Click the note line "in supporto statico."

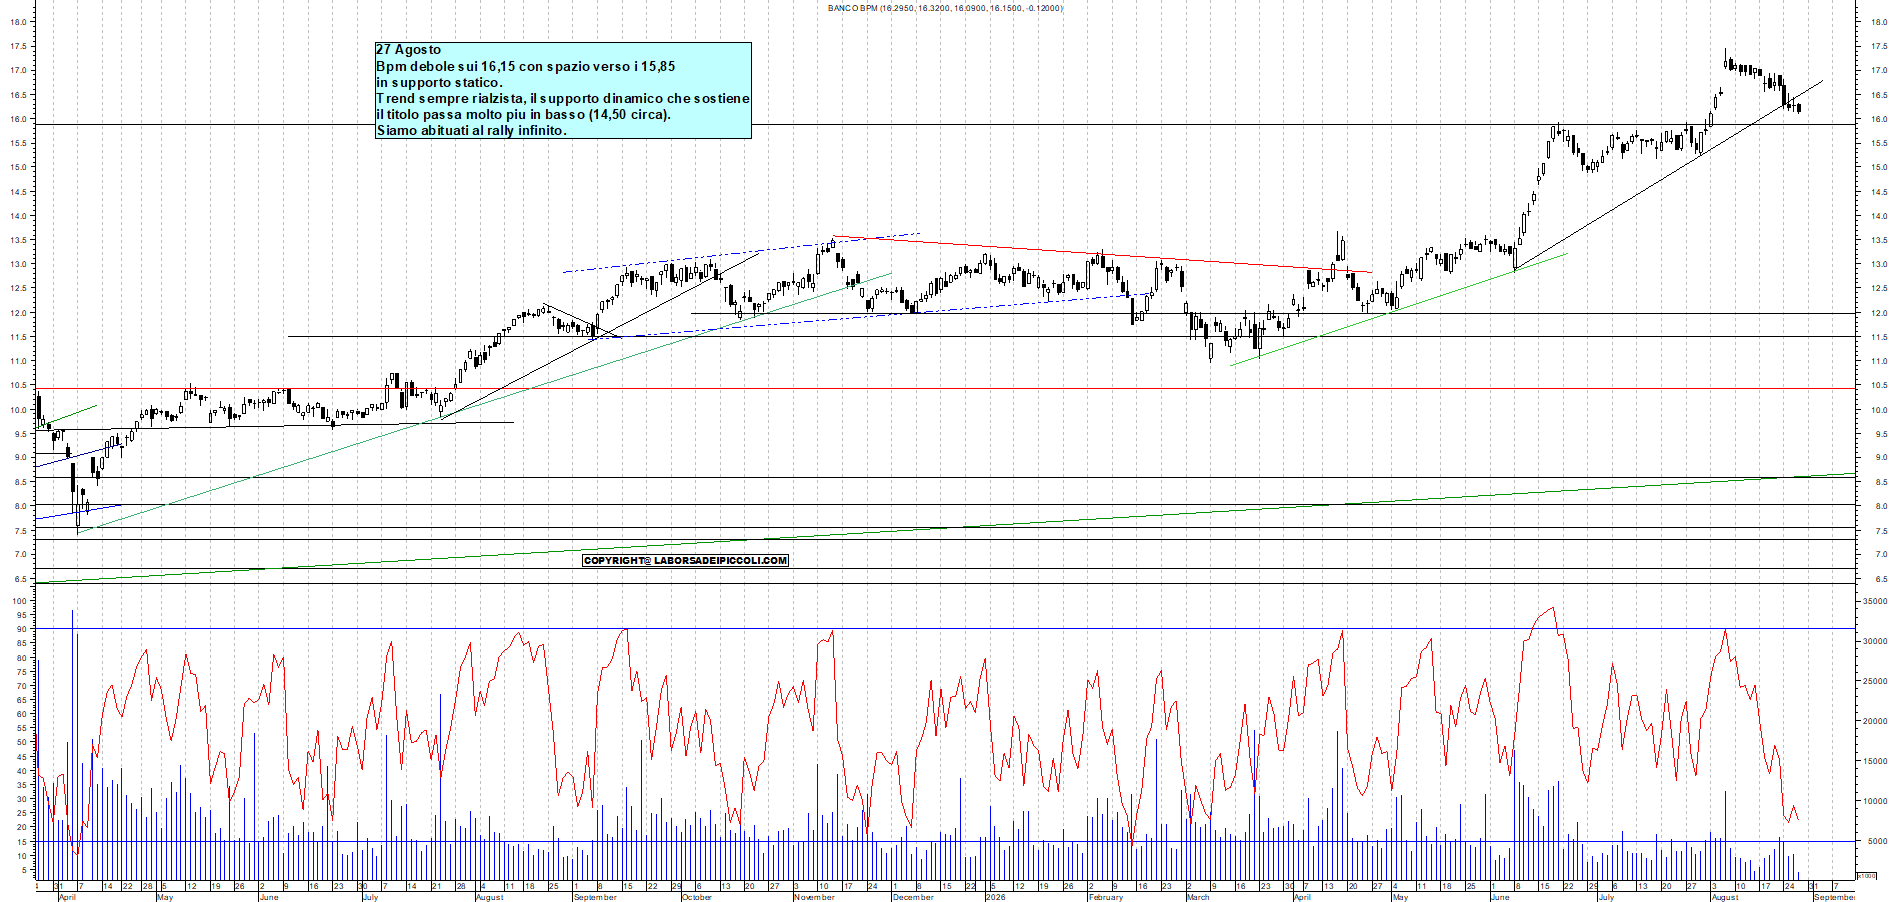(x=439, y=82)
